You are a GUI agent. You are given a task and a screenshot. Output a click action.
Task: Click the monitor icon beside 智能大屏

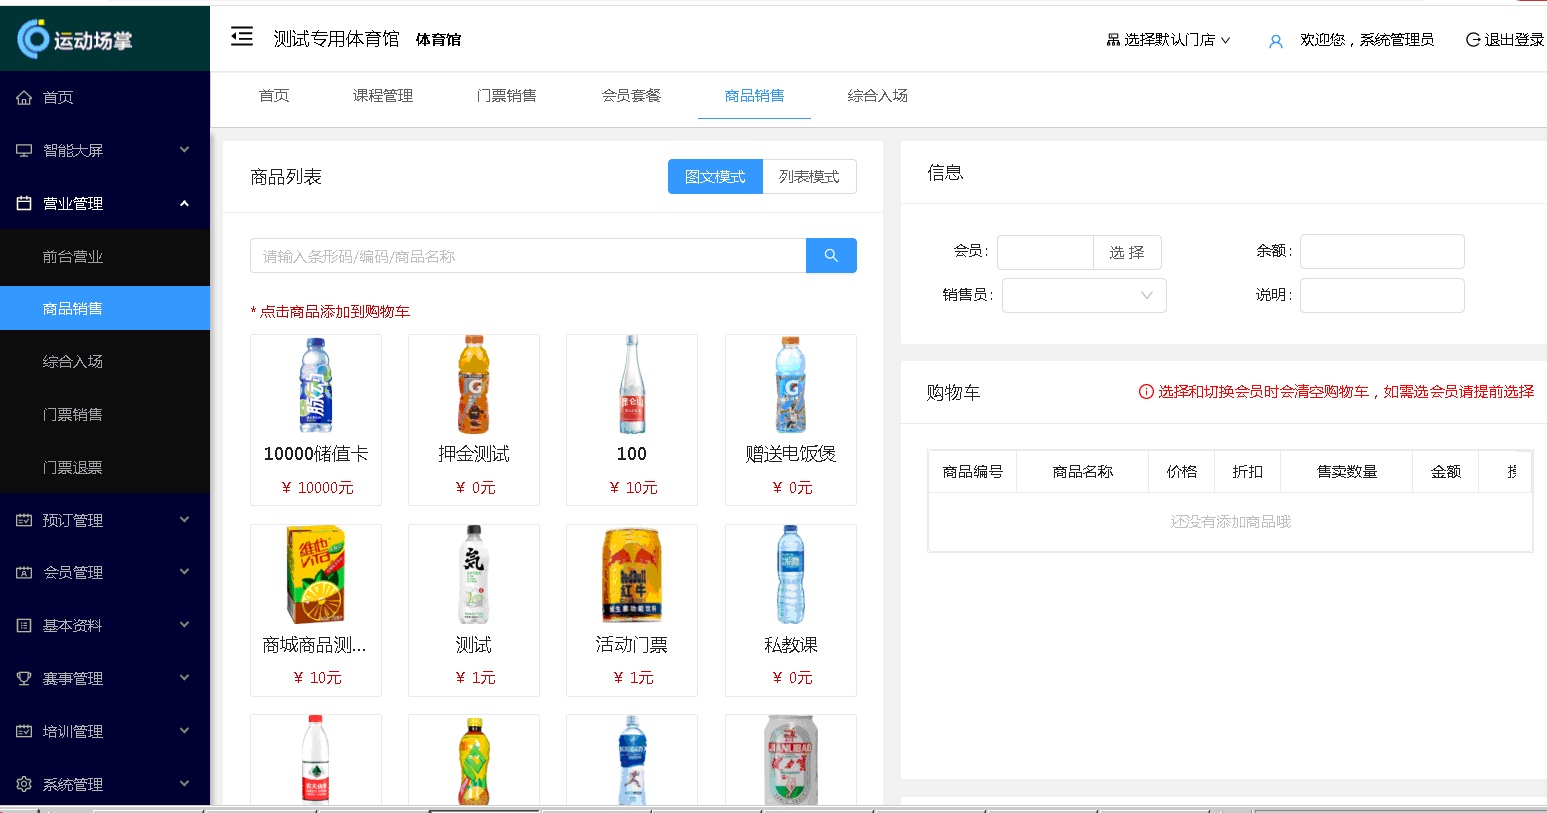24,150
